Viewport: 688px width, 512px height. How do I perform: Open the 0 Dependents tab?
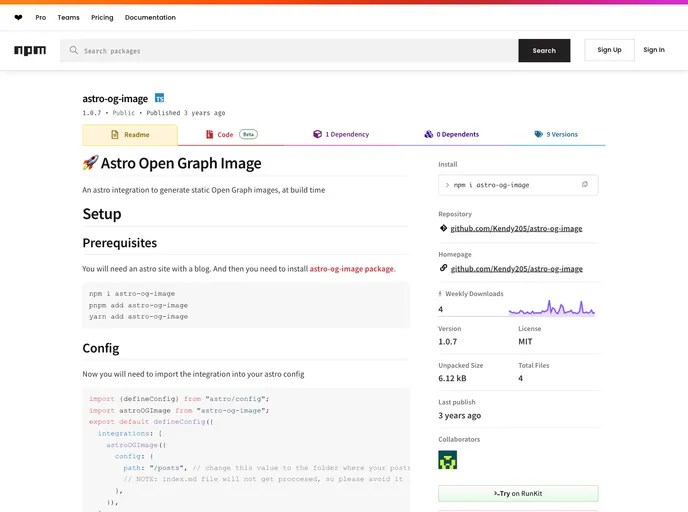pyautogui.click(x=452, y=134)
